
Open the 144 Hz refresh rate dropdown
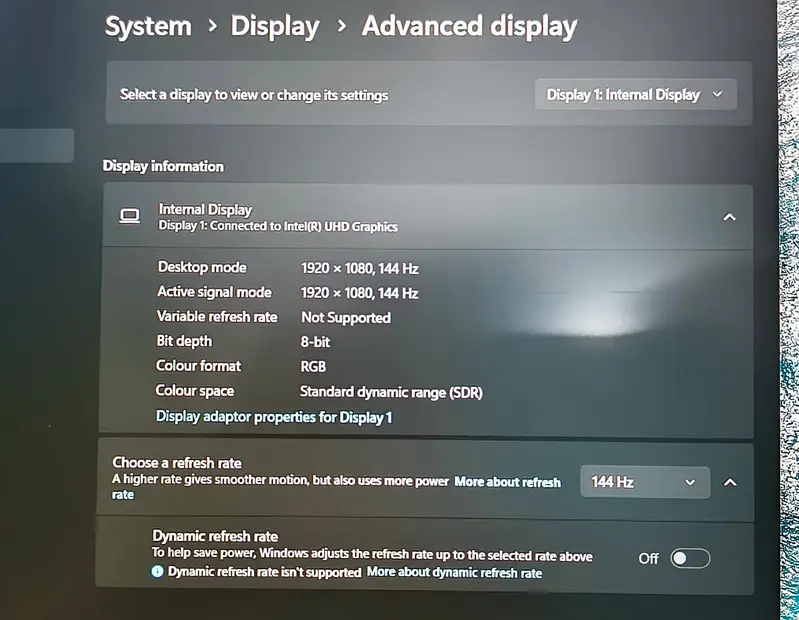(645, 482)
